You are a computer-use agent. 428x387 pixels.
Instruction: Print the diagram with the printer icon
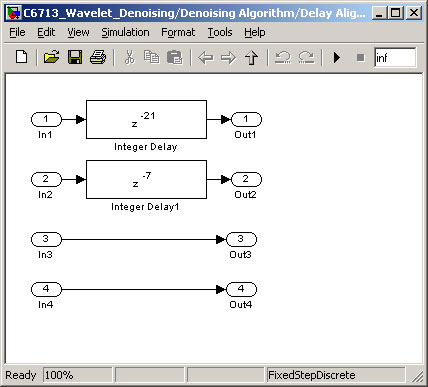(x=98, y=57)
